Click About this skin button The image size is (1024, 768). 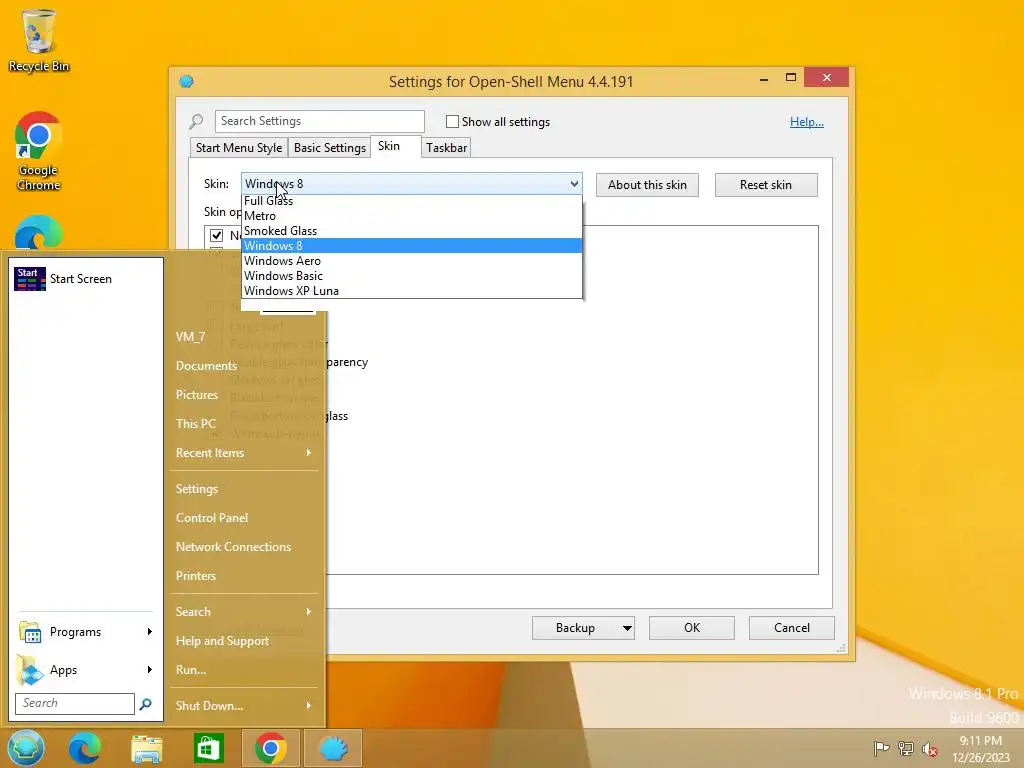coord(647,185)
